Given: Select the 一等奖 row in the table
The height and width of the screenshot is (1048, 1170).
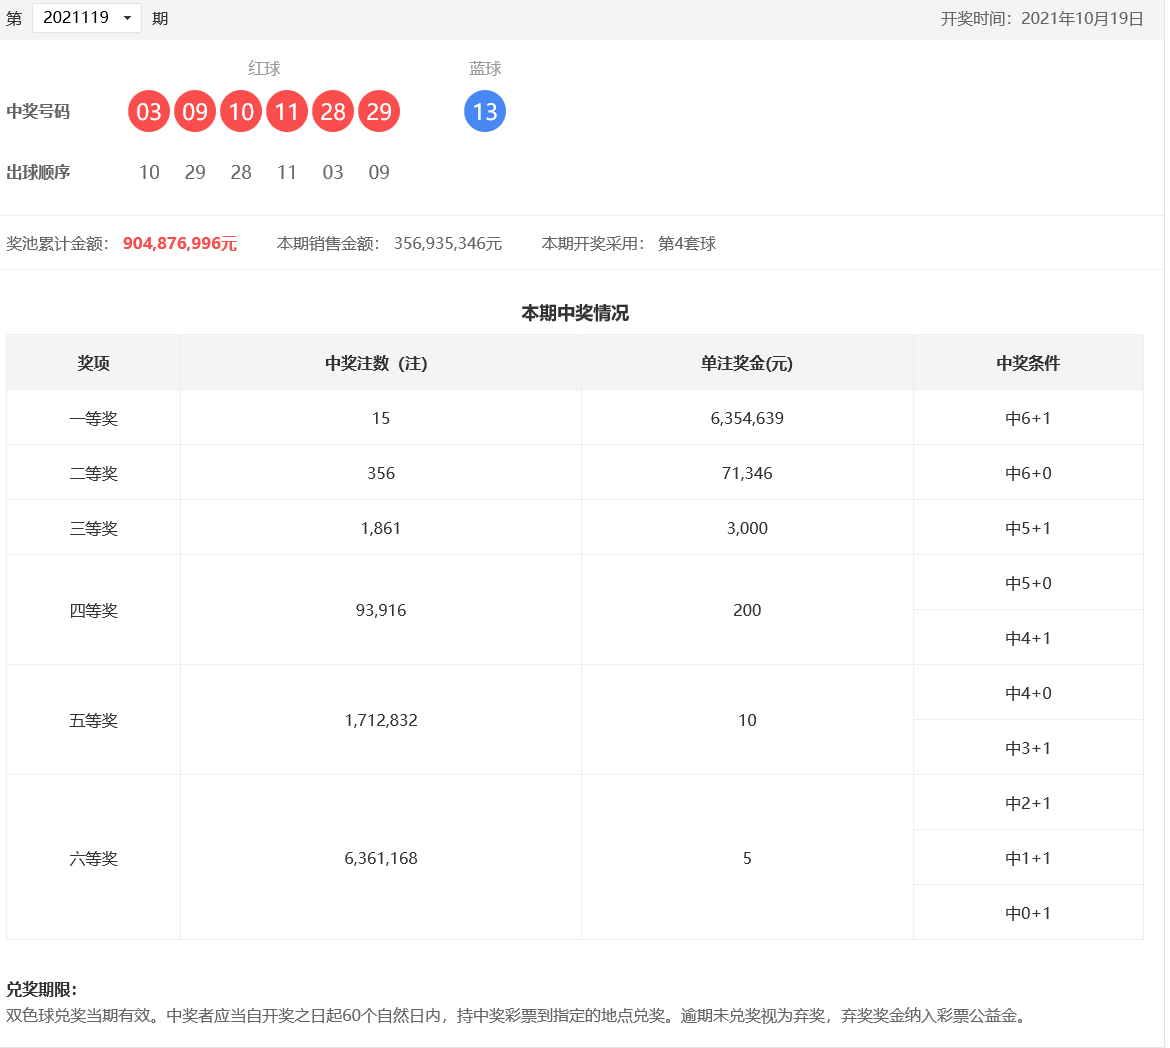Looking at the screenshot, I should point(93,418).
